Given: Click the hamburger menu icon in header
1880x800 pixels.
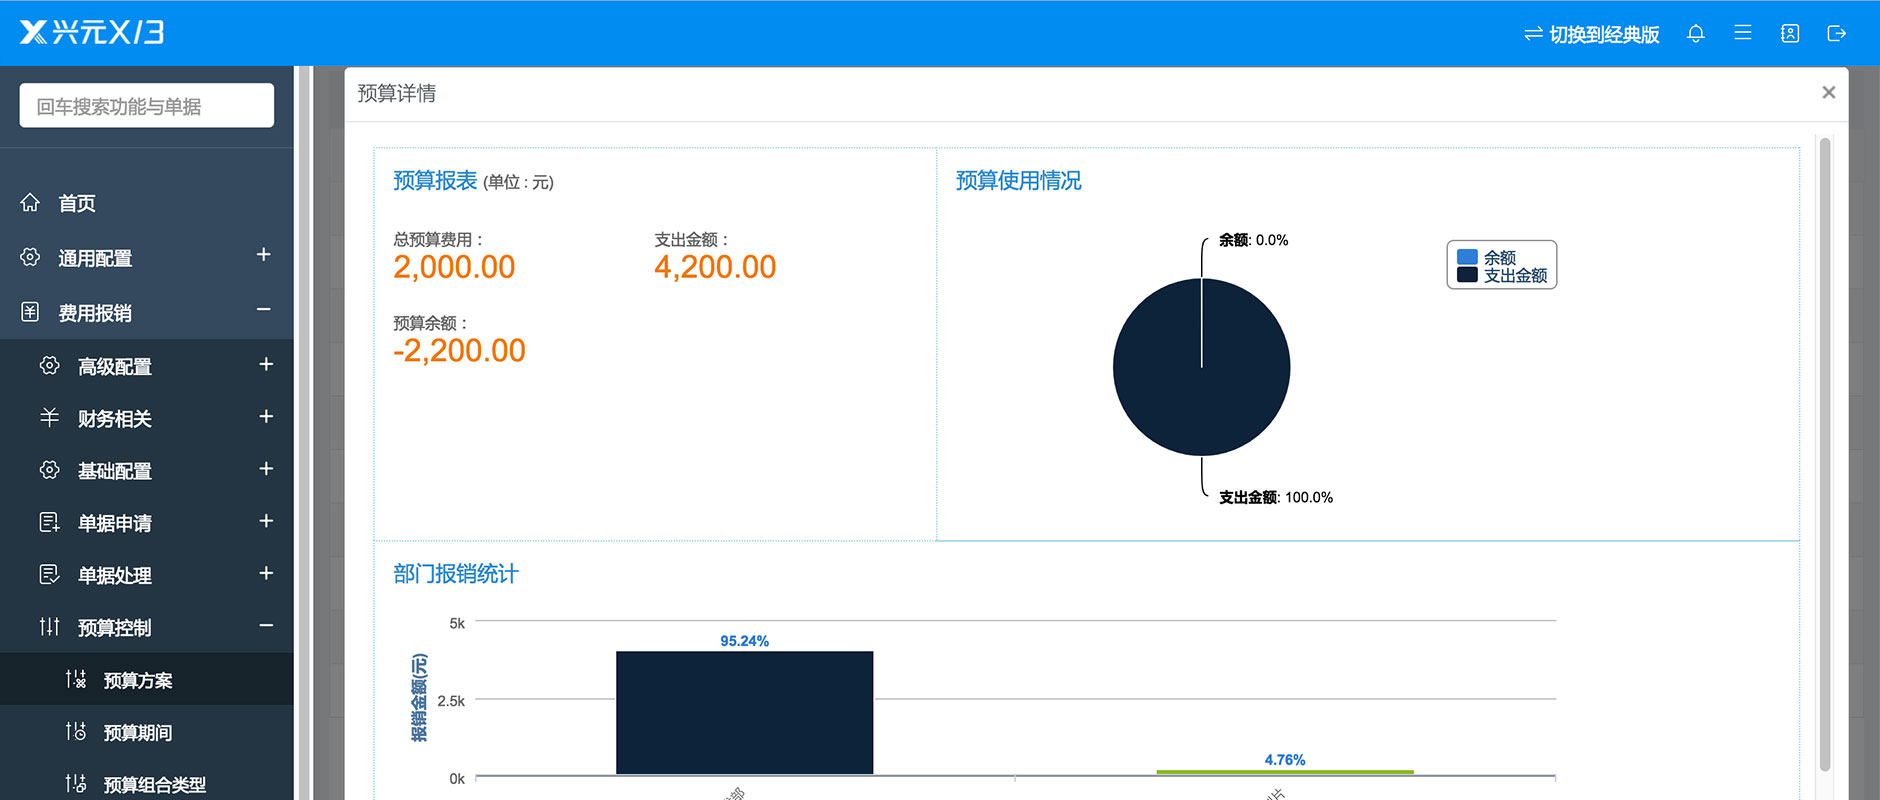Looking at the screenshot, I should [x=1743, y=33].
